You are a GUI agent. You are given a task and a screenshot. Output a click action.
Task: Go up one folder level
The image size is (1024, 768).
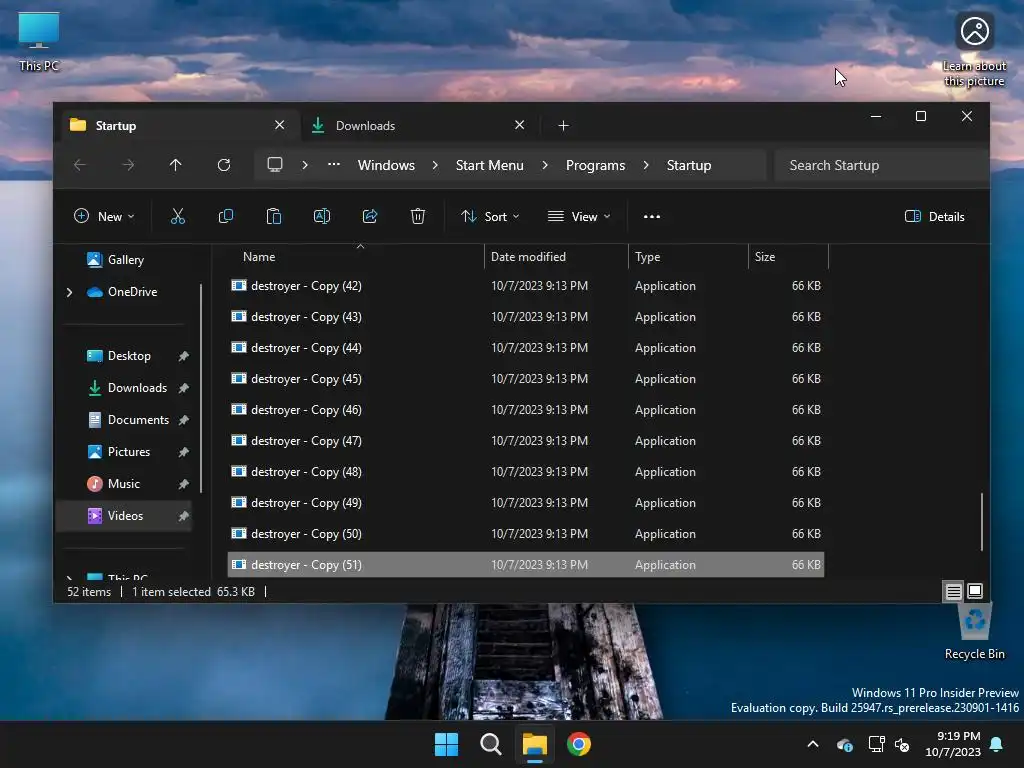point(176,165)
